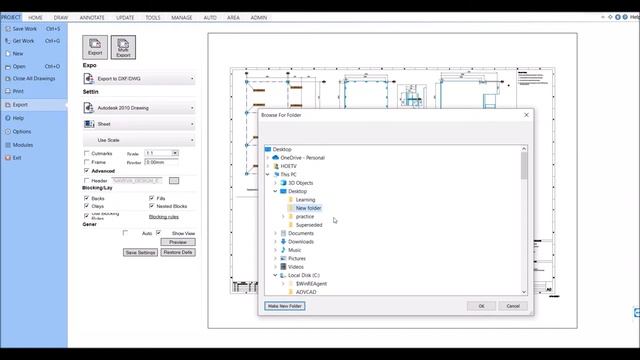The width and height of the screenshot is (640, 360).
Task: Click the Save Settings button
Action: pyautogui.click(x=140, y=252)
